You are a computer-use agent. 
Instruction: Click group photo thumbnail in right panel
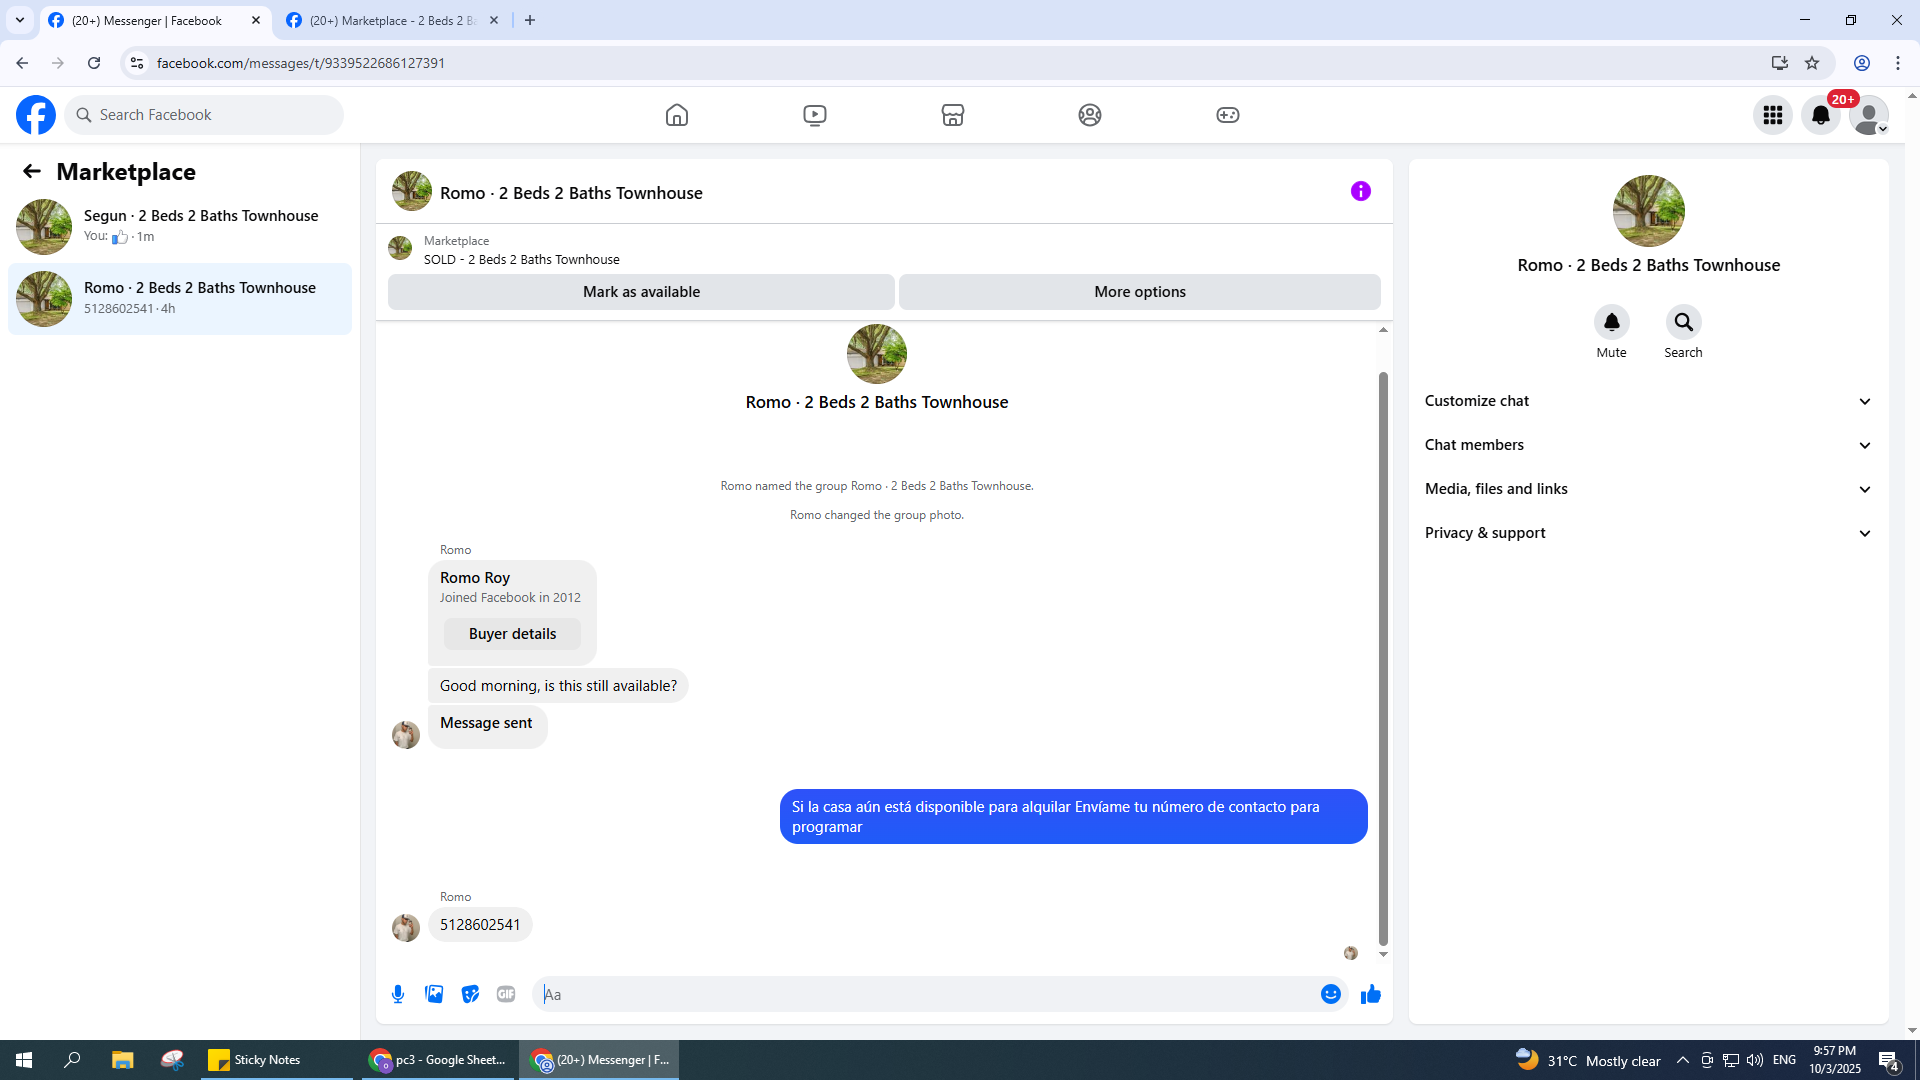click(x=1648, y=211)
